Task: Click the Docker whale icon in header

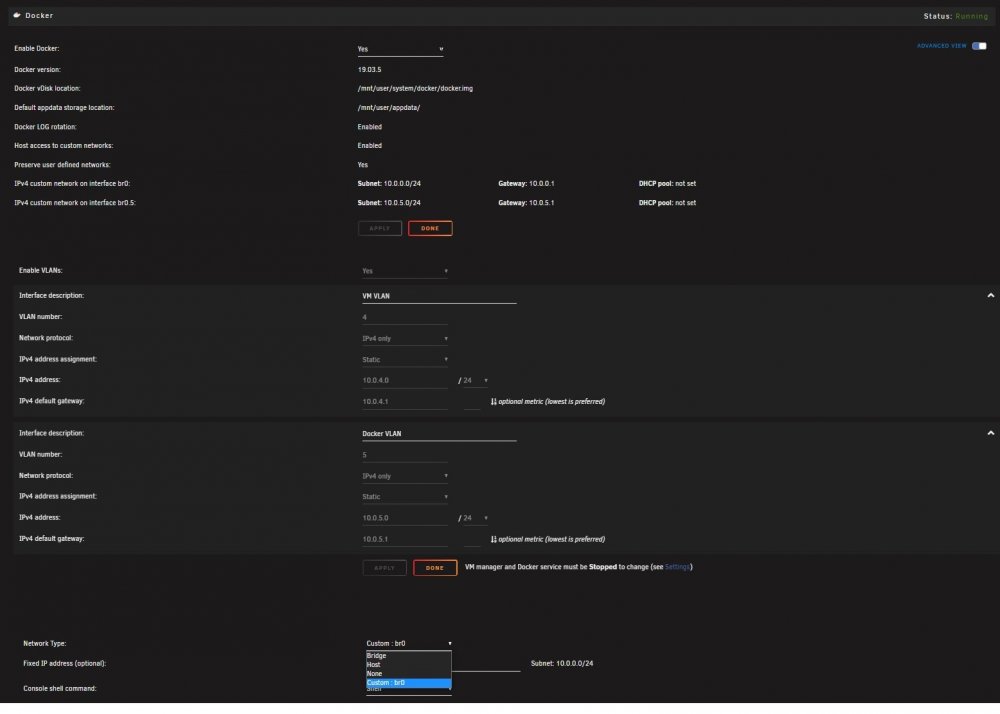Action: [x=17, y=15]
